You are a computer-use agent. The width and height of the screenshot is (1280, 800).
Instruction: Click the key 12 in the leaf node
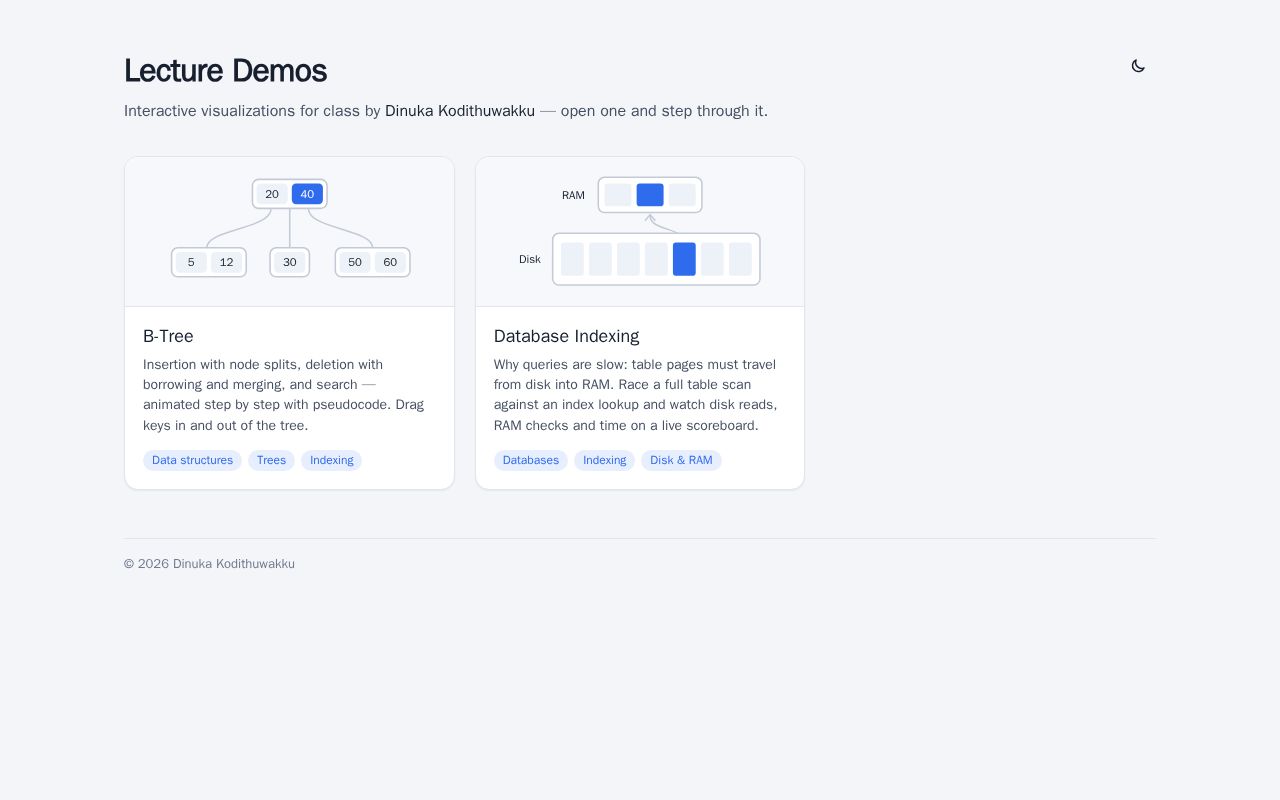pyautogui.click(x=227, y=262)
